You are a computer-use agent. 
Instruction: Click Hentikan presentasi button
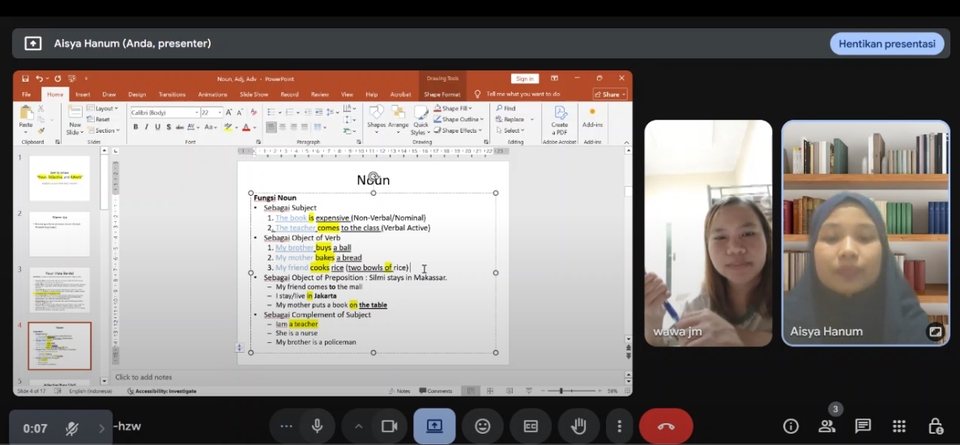pyautogui.click(x=887, y=43)
